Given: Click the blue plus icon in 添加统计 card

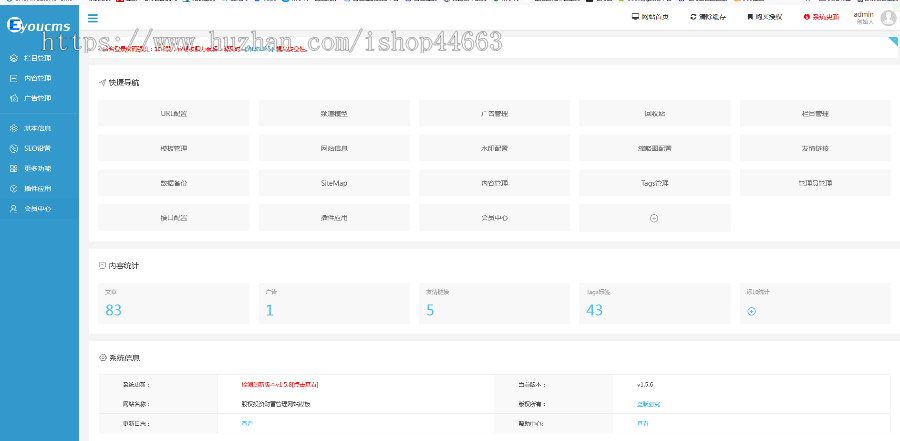Looking at the screenshot, I should click(751, 311).
